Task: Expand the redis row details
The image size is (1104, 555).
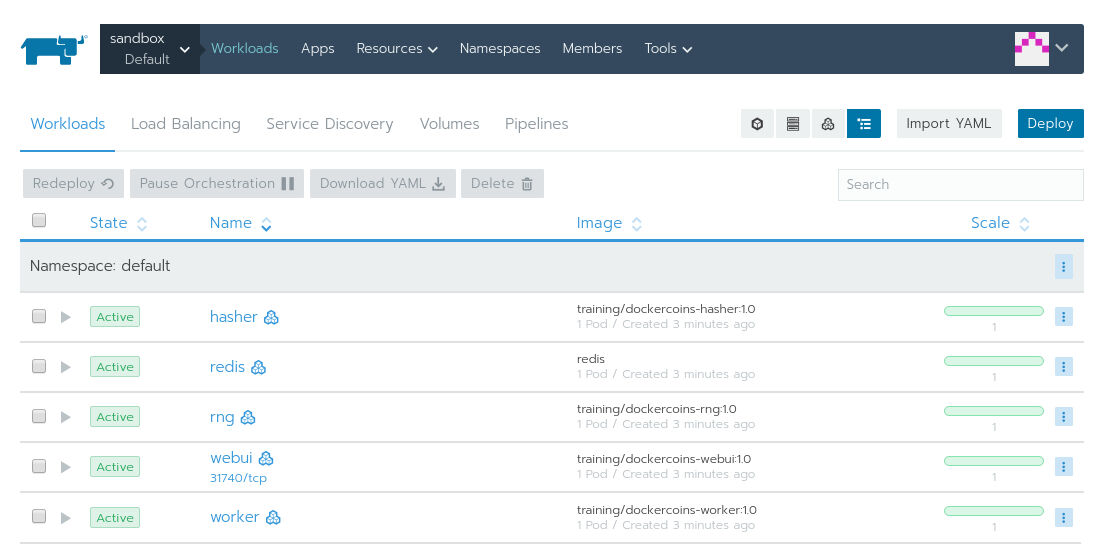Action: [x=65, y=367]
